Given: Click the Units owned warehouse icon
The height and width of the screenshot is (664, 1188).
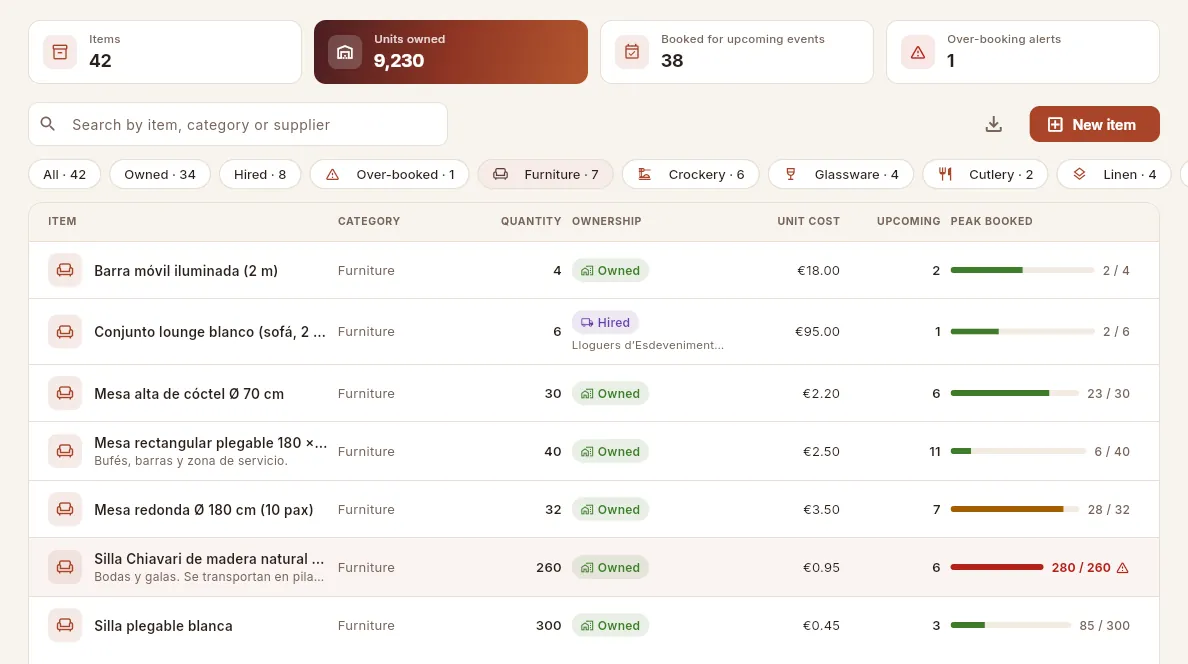Looking at the screenshot, I should click(x=345, y=52).
